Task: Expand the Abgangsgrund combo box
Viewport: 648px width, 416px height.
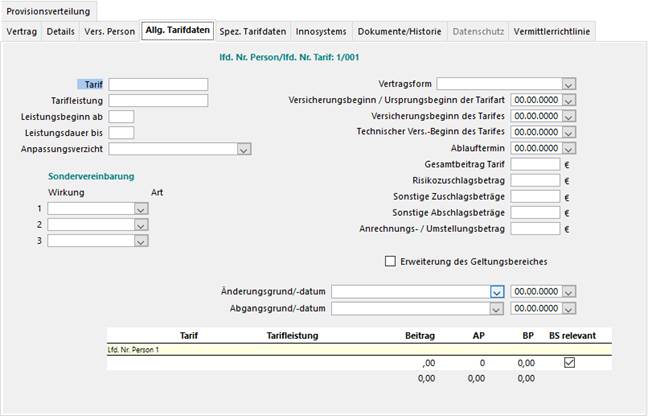Action: [496, 308]
